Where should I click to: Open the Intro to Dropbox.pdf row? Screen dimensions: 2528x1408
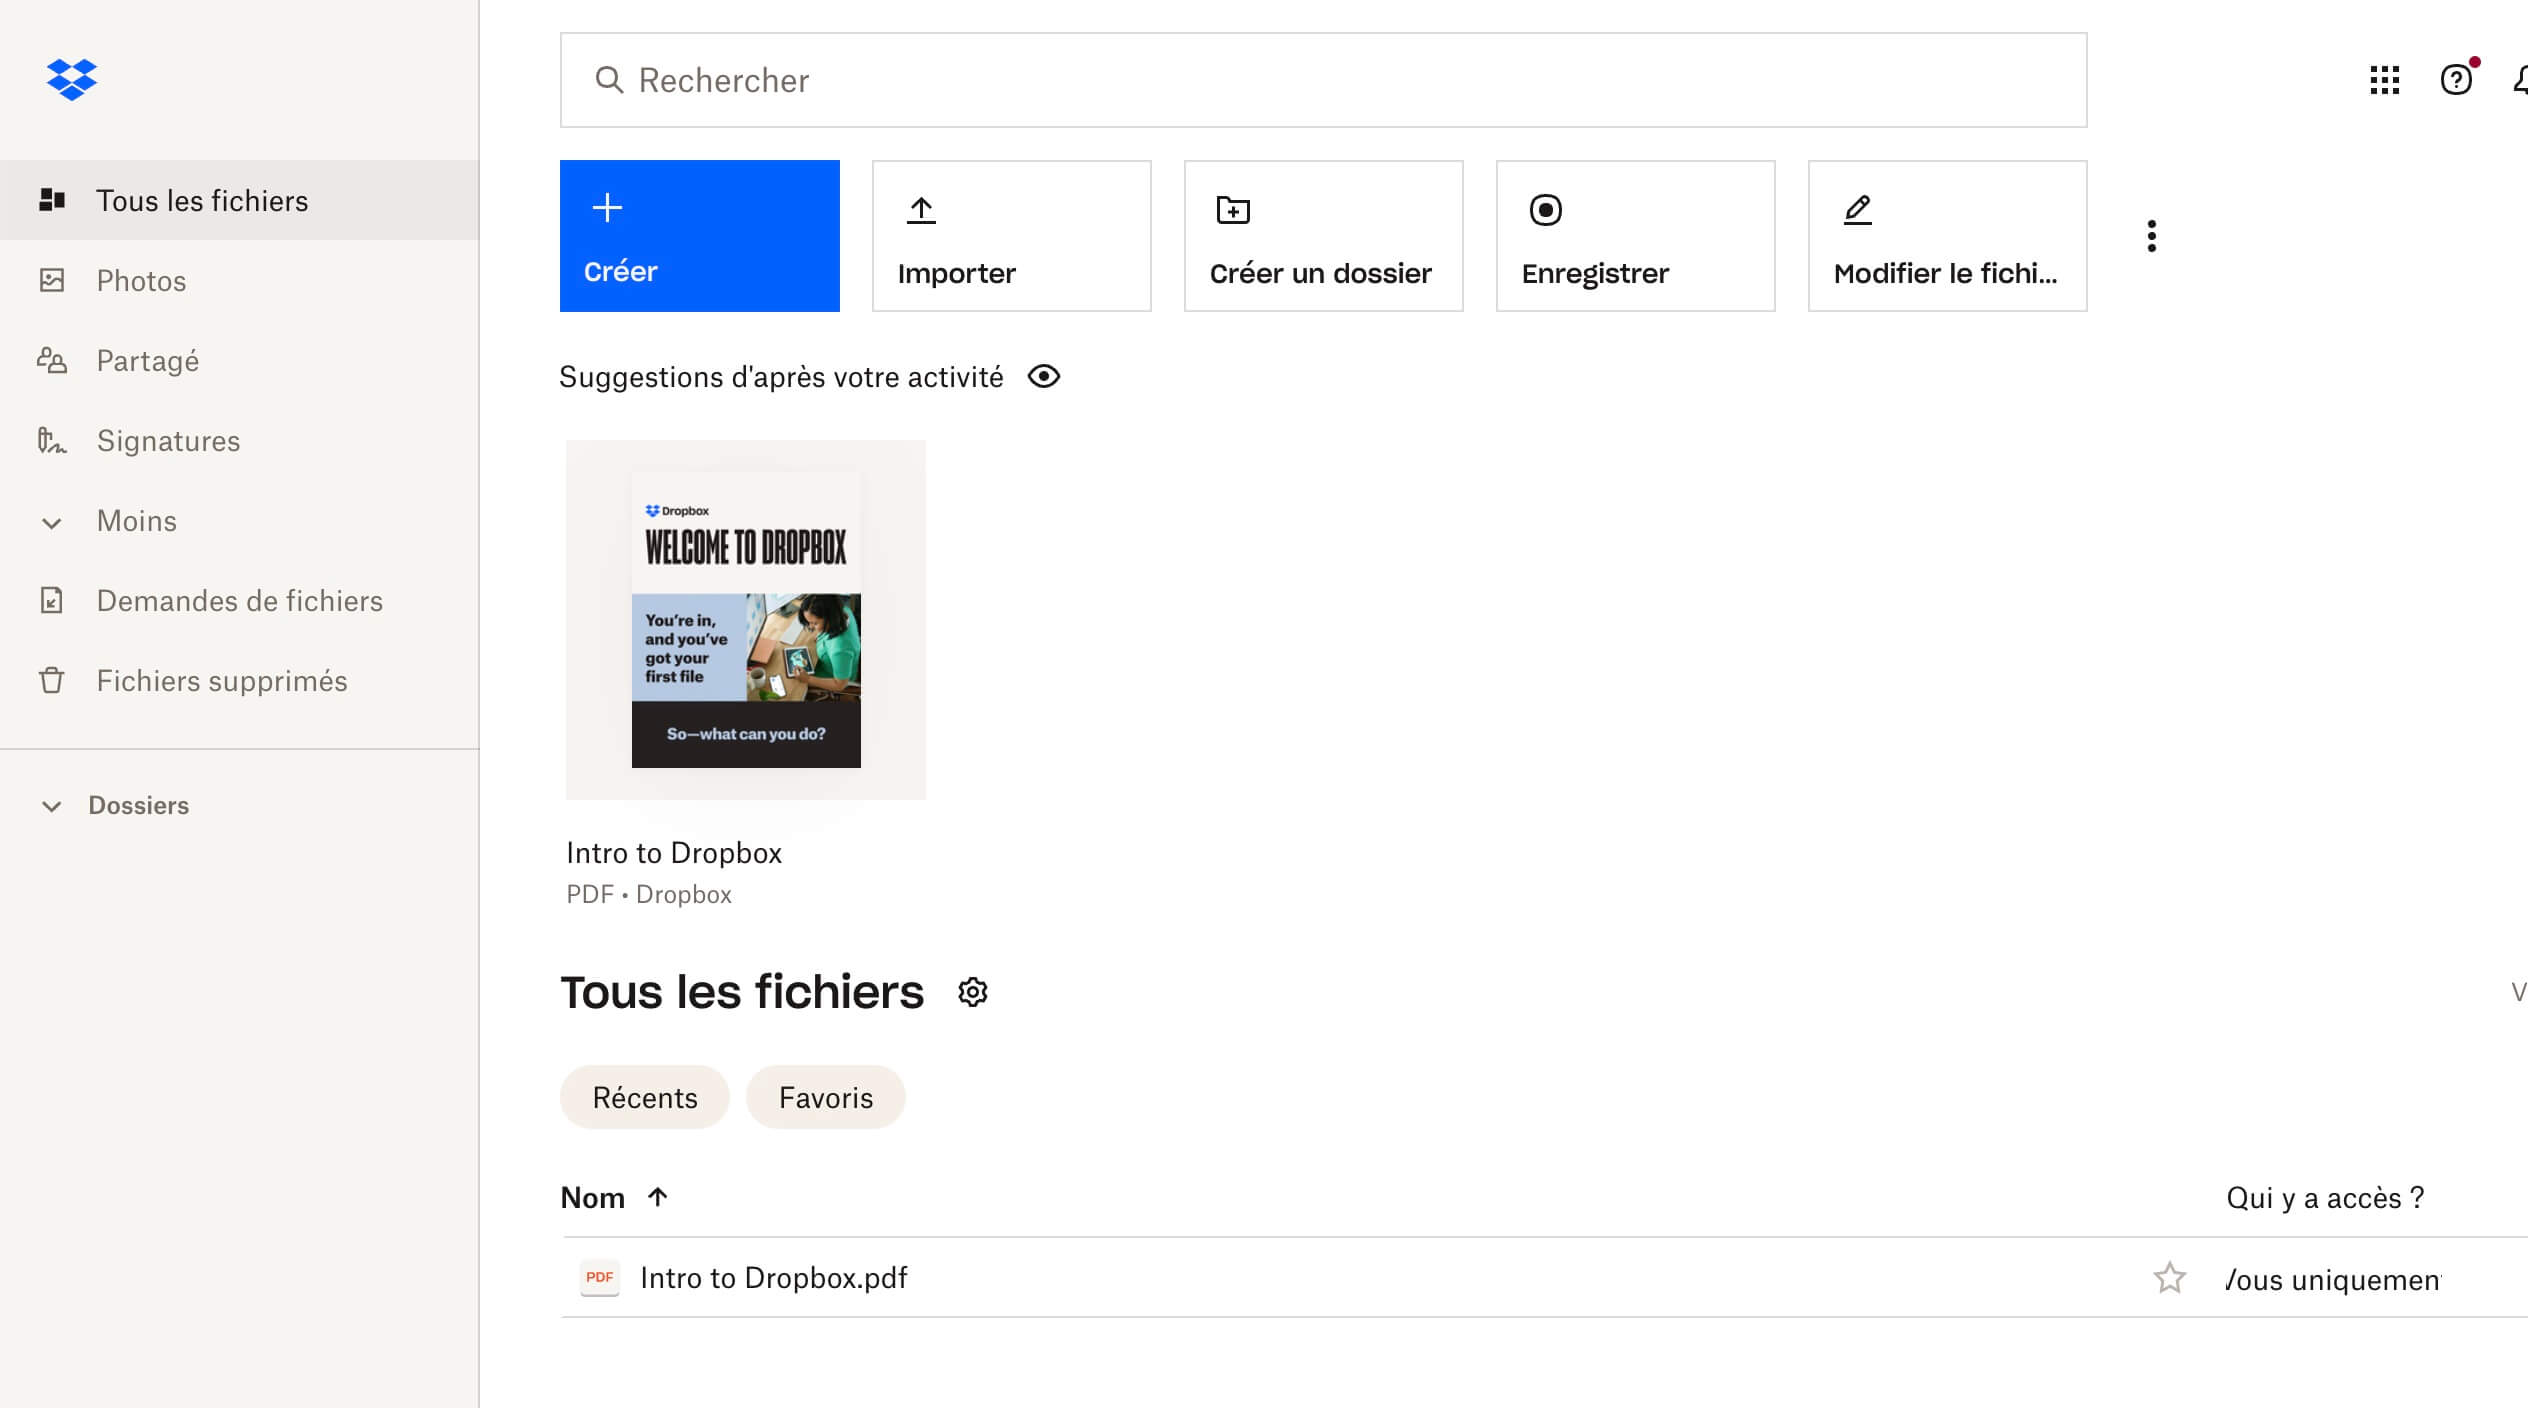pyautogui.click(x=1544, y=1277)
